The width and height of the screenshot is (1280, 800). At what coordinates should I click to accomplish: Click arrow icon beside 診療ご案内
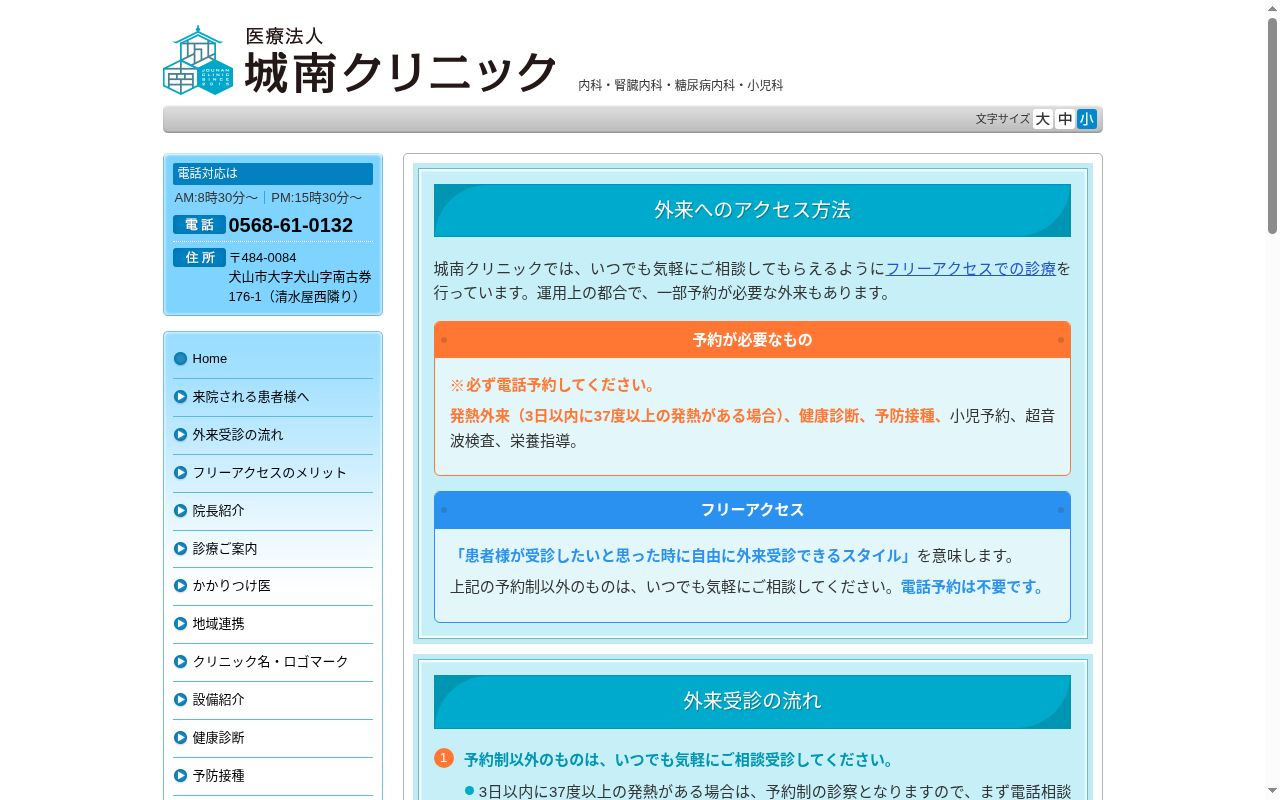click(181, 549)
